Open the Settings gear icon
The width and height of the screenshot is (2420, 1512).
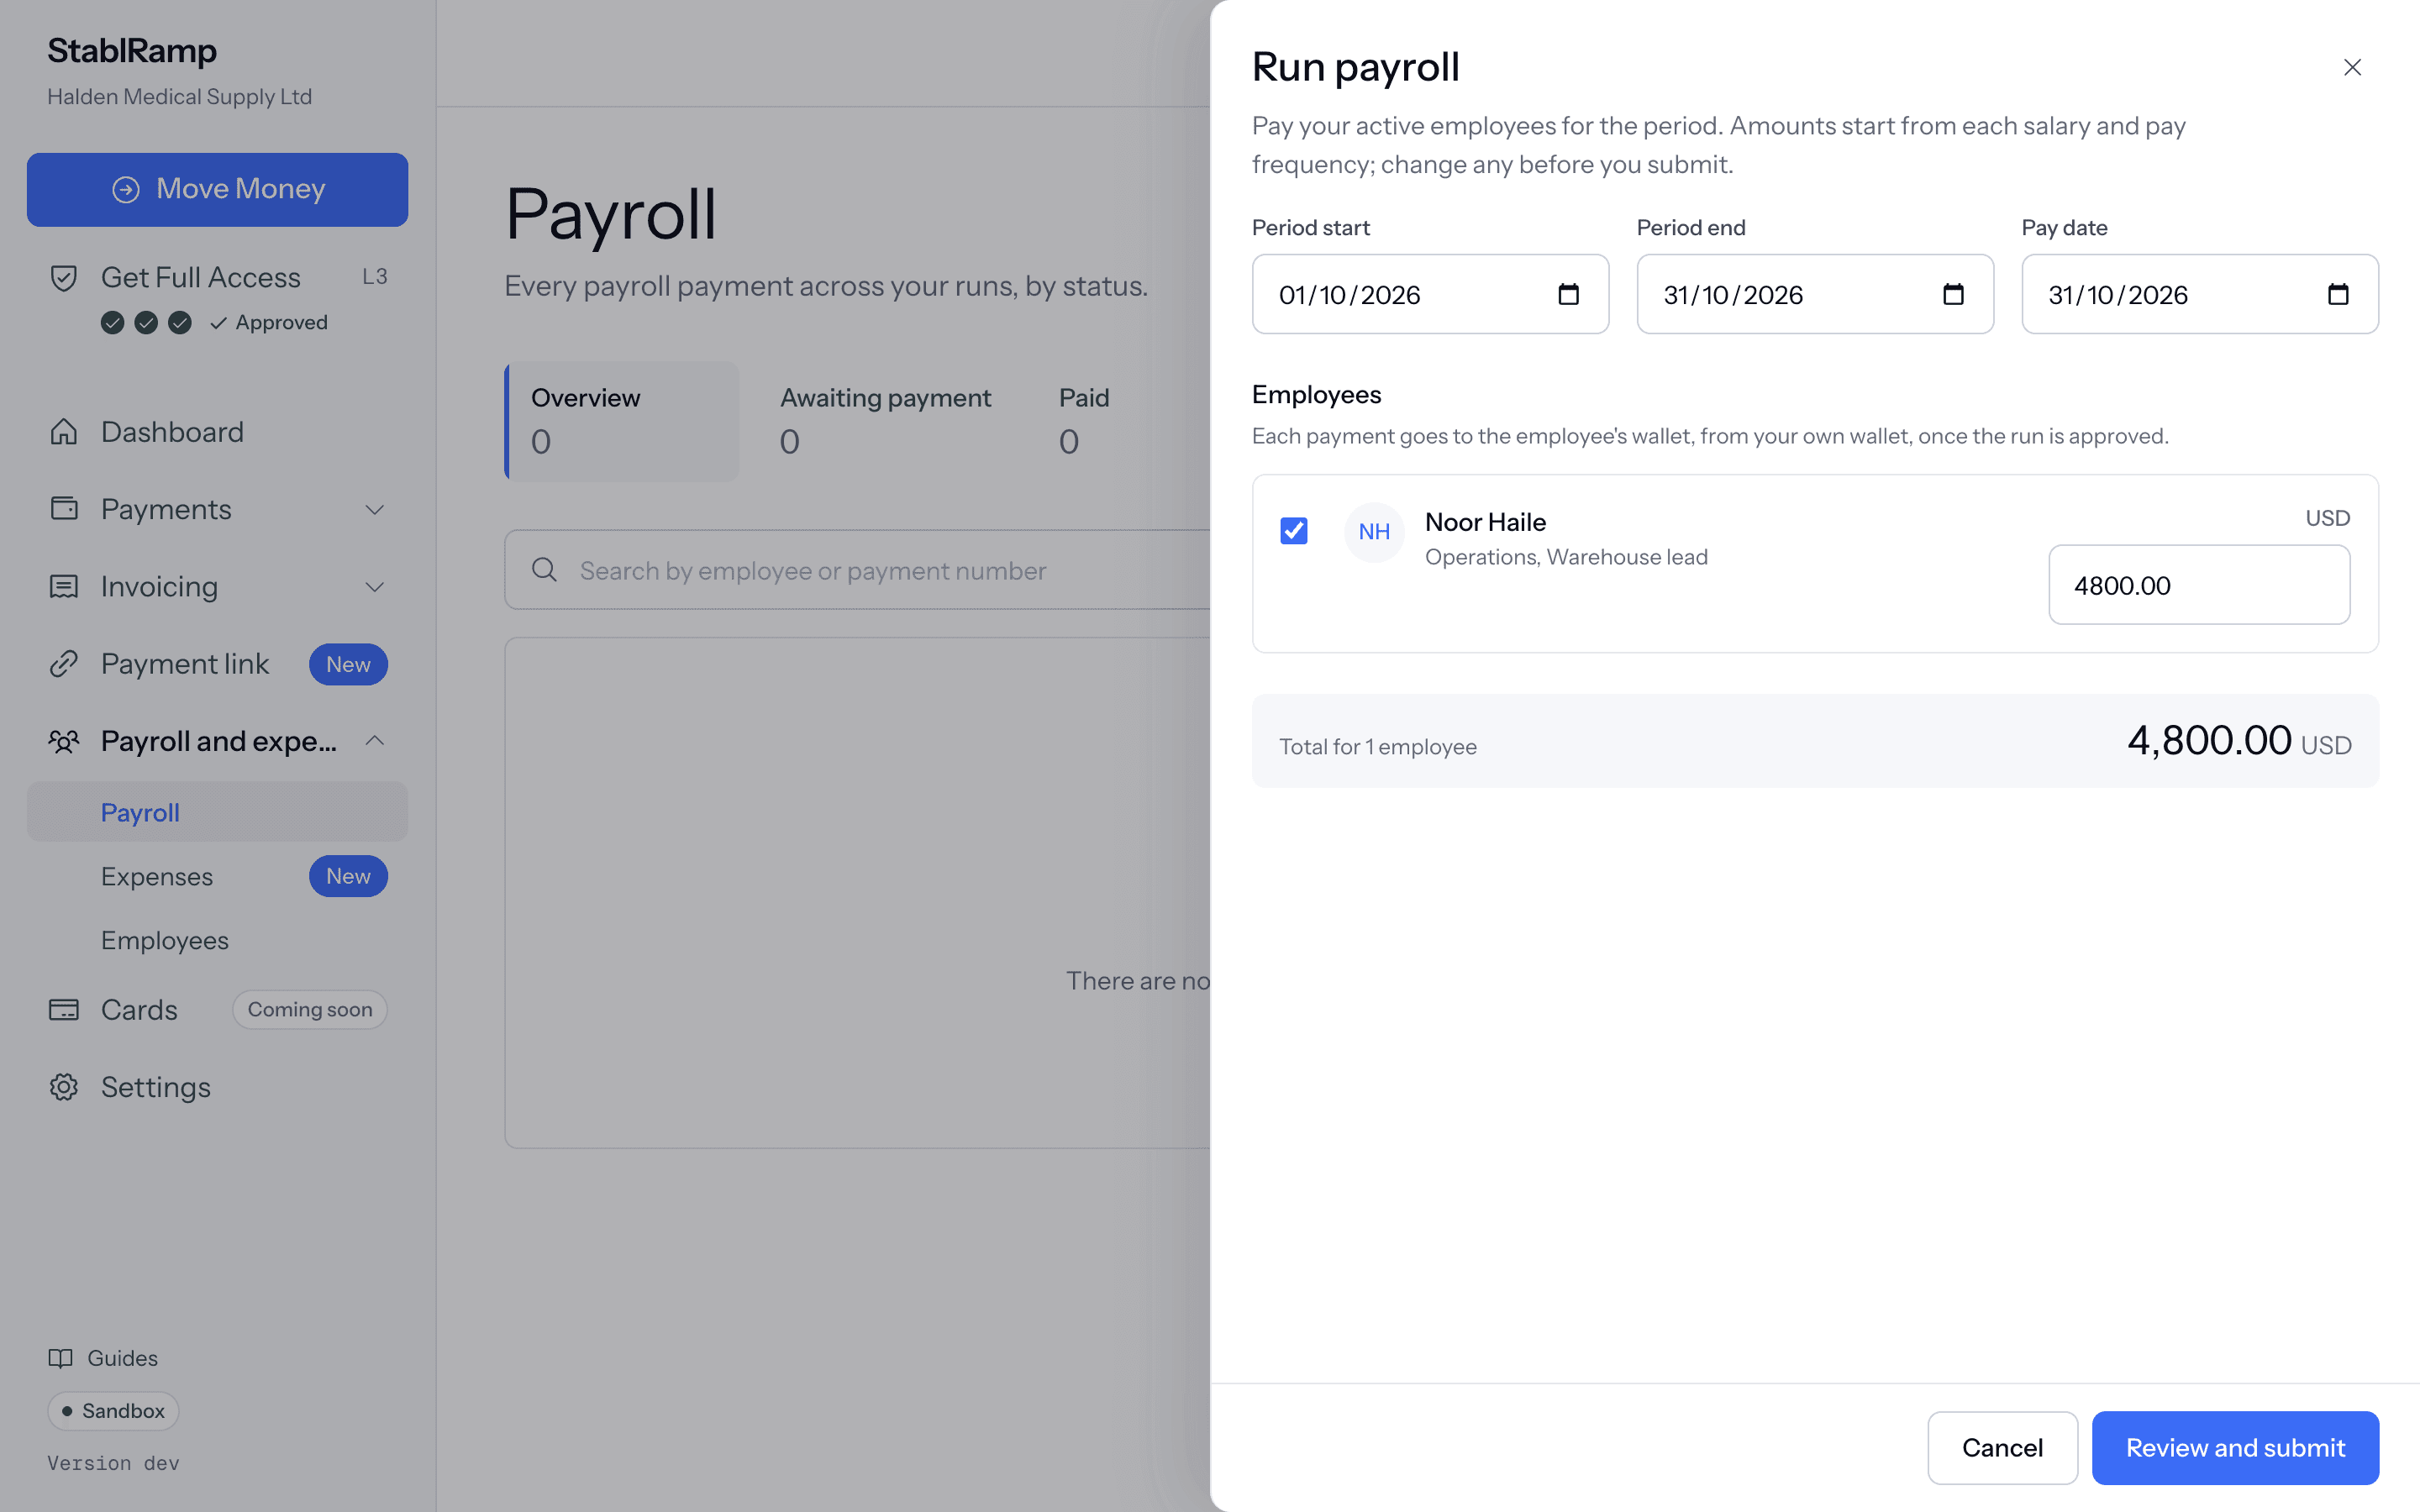coord(64,1087)
